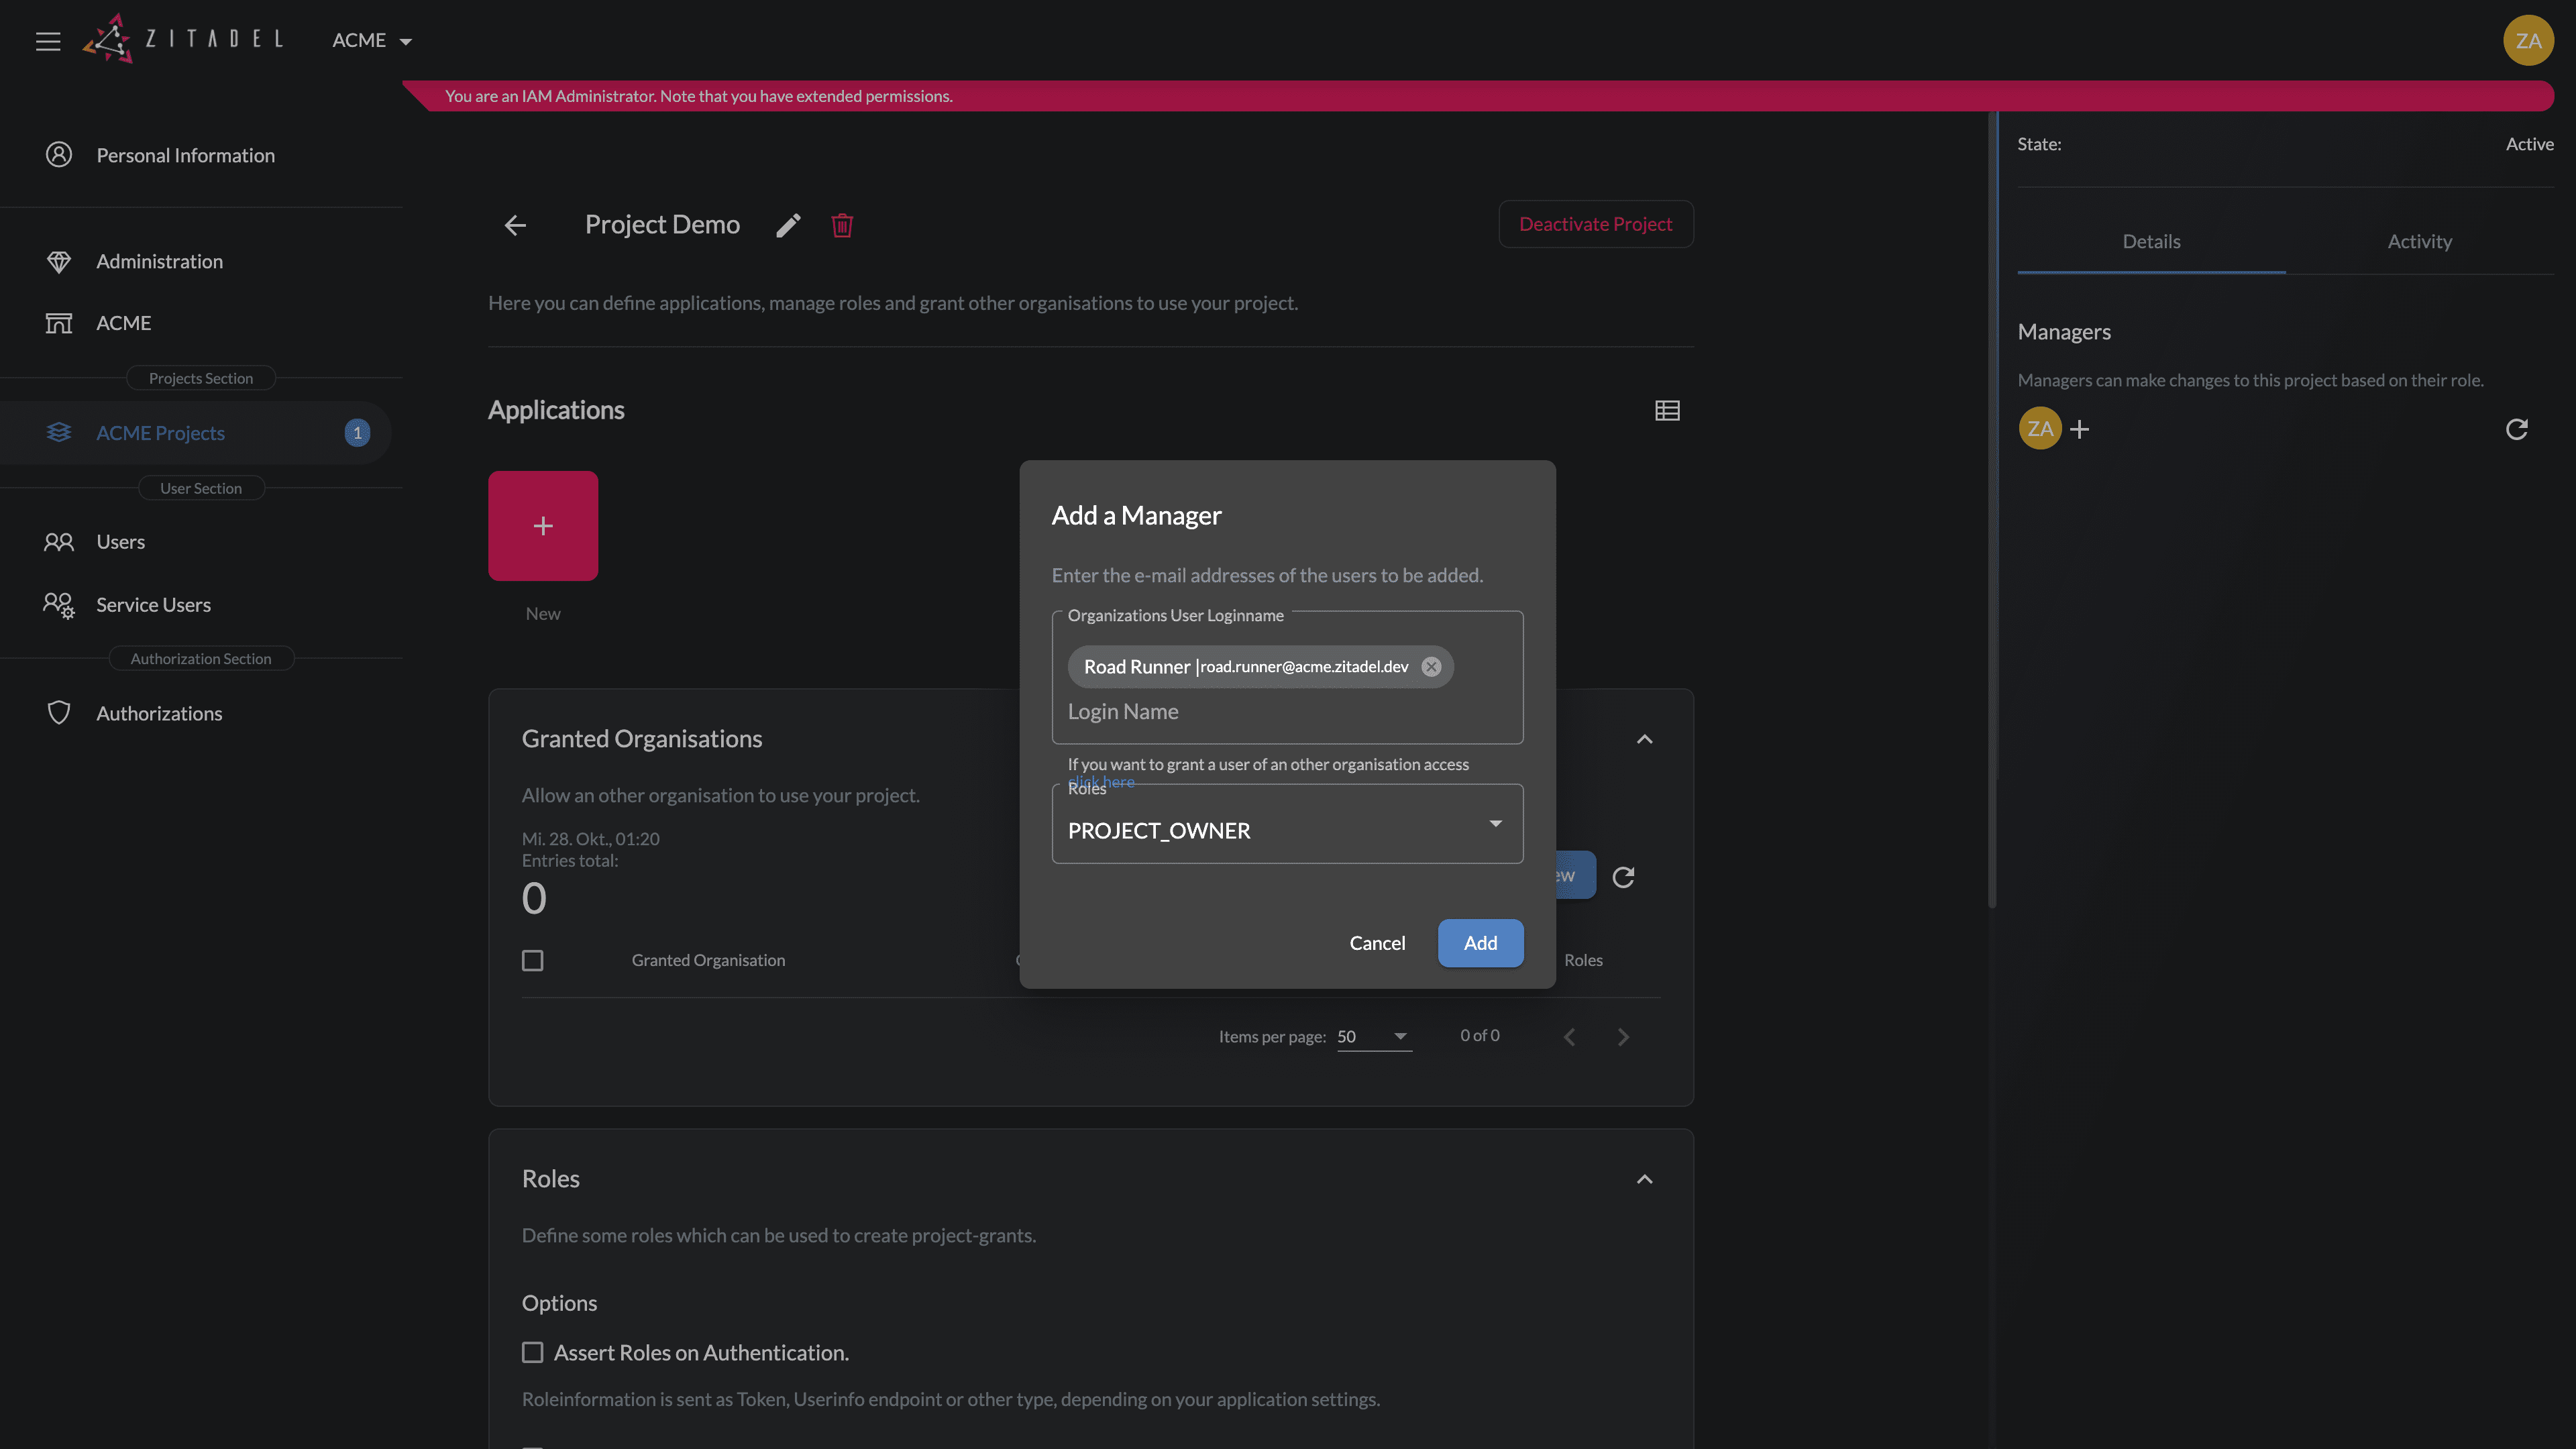Open the hamburger navigation menu
The height and width of the screenshot is (1449, 2576).
coord(48,41)
